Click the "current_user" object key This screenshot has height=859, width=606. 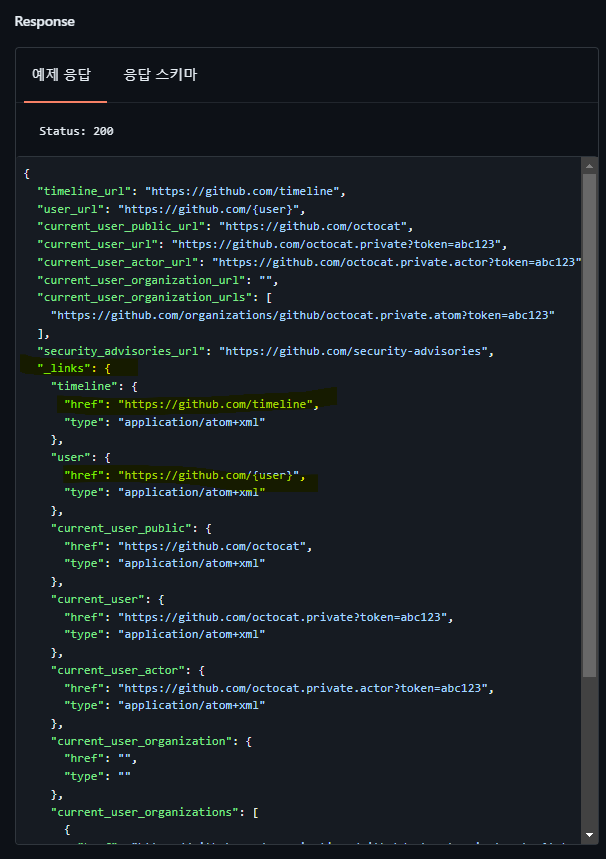tap(98, 599)
